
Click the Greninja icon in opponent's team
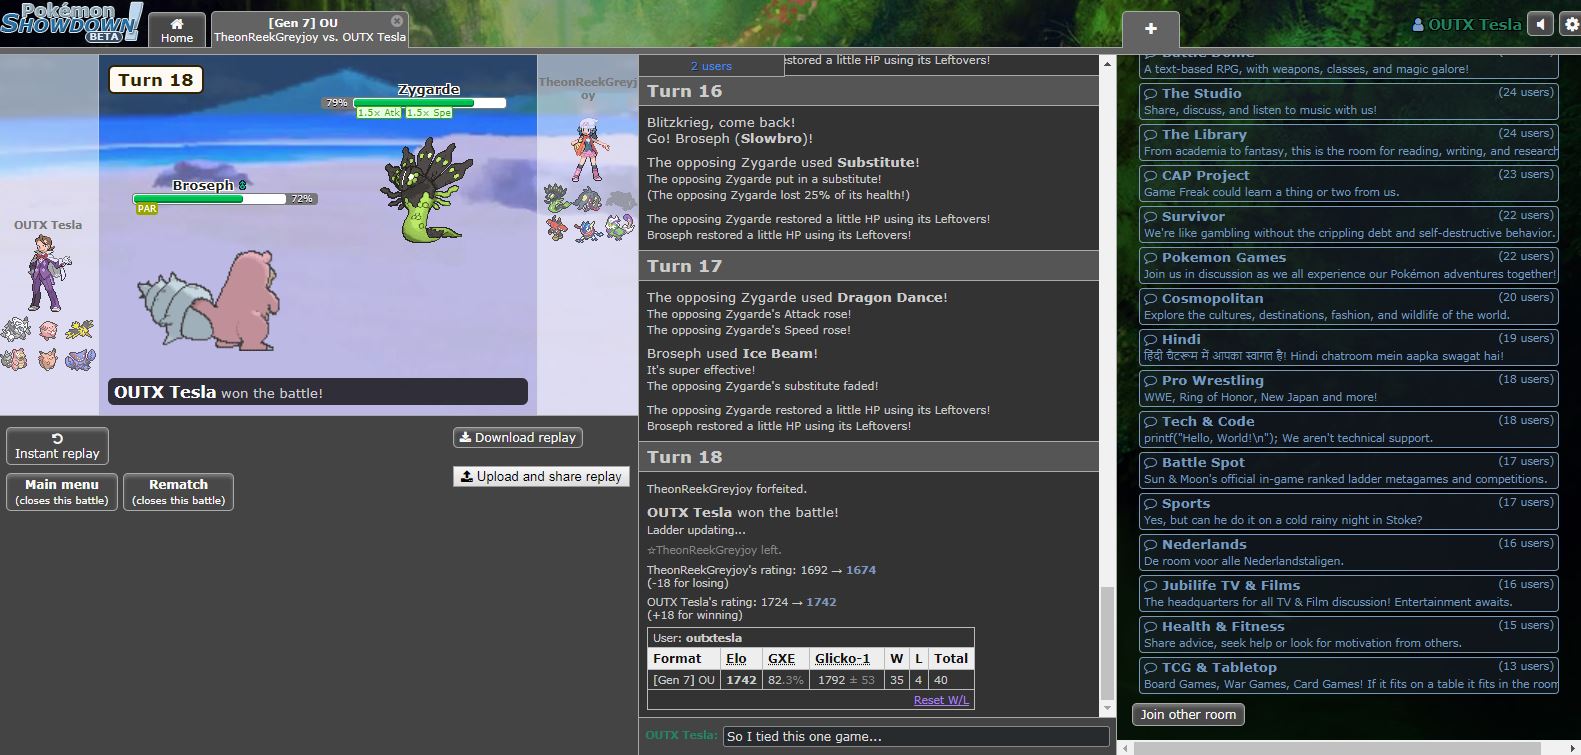(589, 231)
